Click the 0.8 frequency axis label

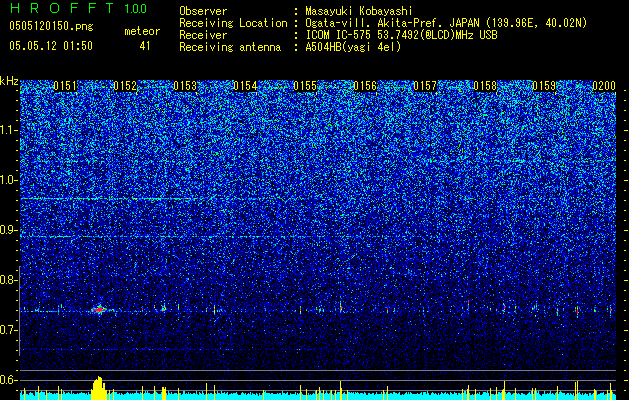[x=8, y=280]
